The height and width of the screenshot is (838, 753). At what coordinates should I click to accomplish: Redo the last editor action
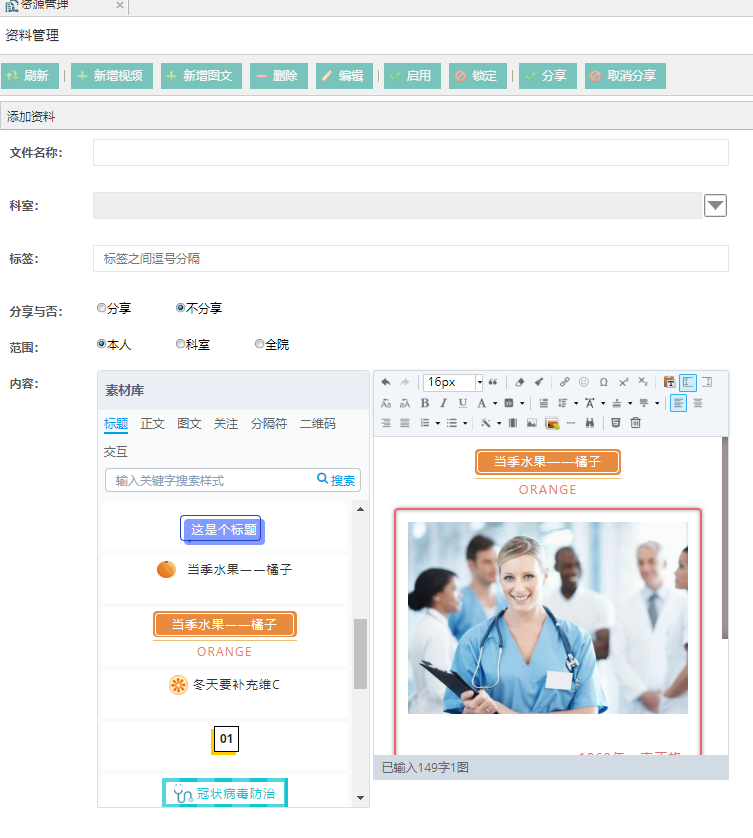[405, 382]
